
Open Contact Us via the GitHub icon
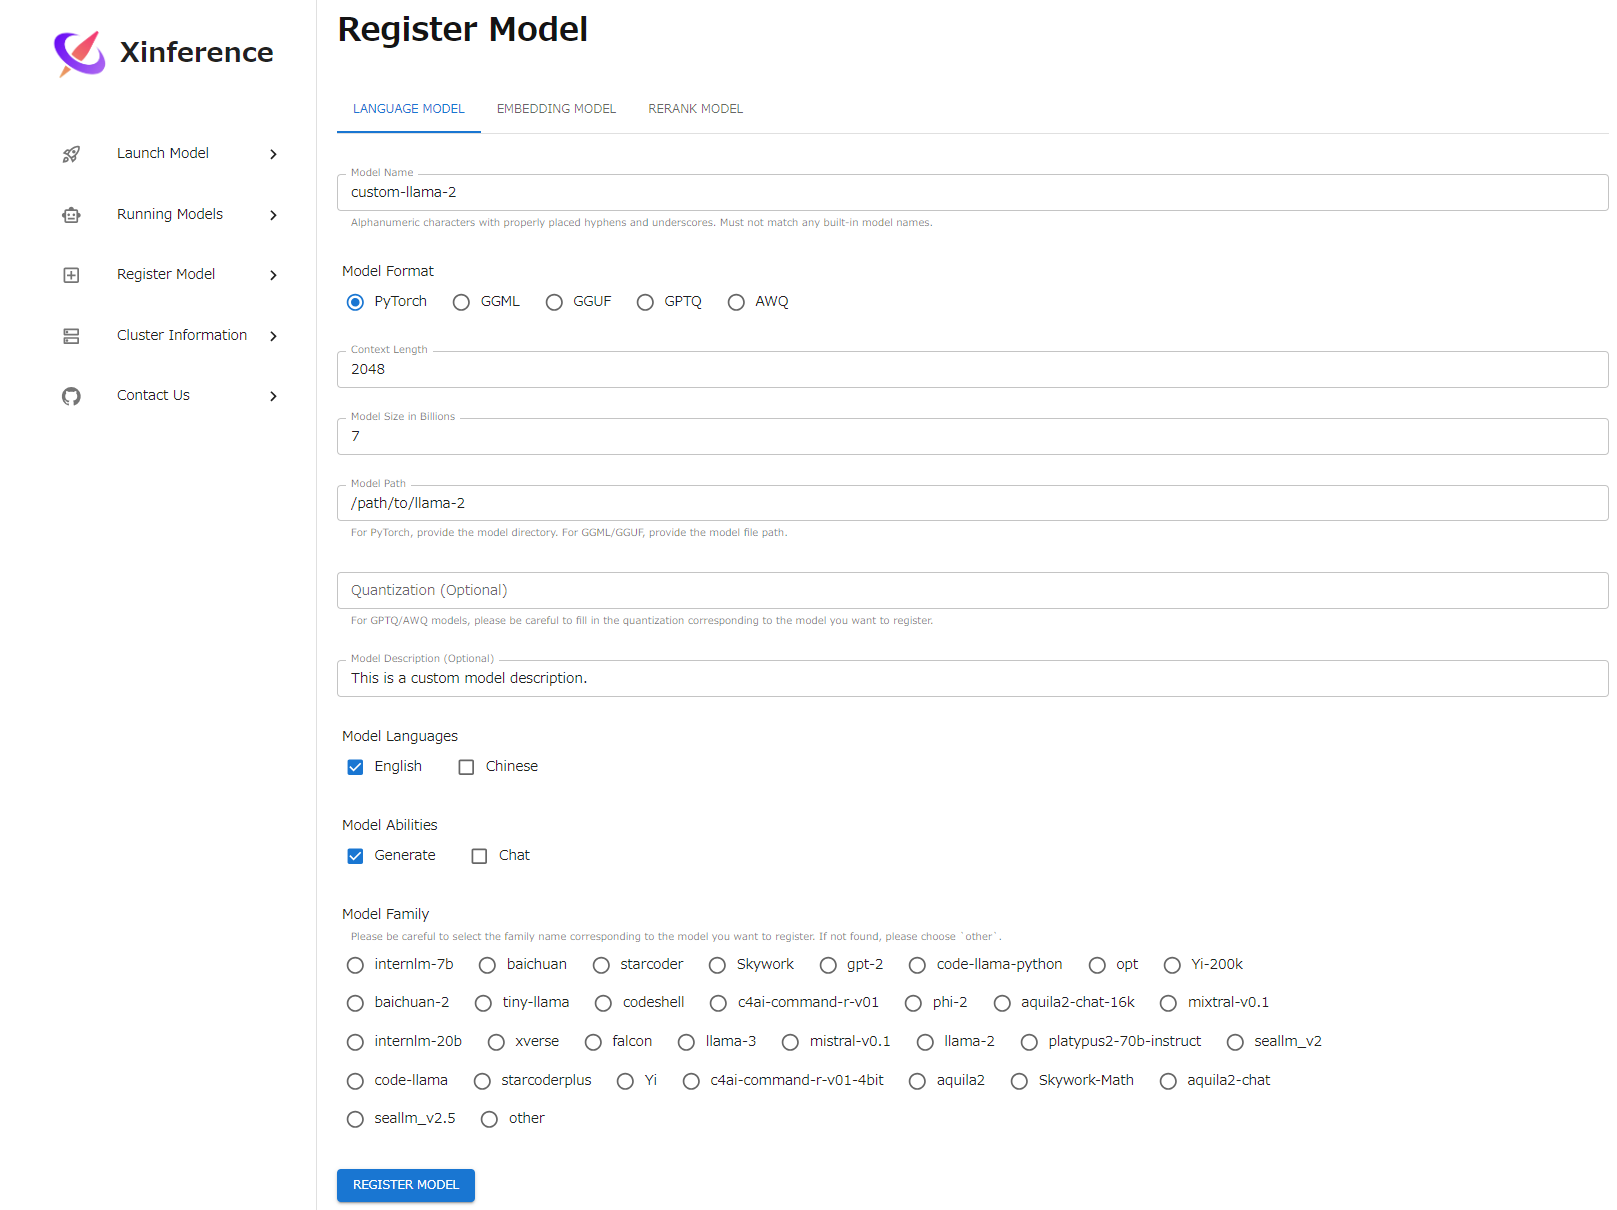[71, 395]
